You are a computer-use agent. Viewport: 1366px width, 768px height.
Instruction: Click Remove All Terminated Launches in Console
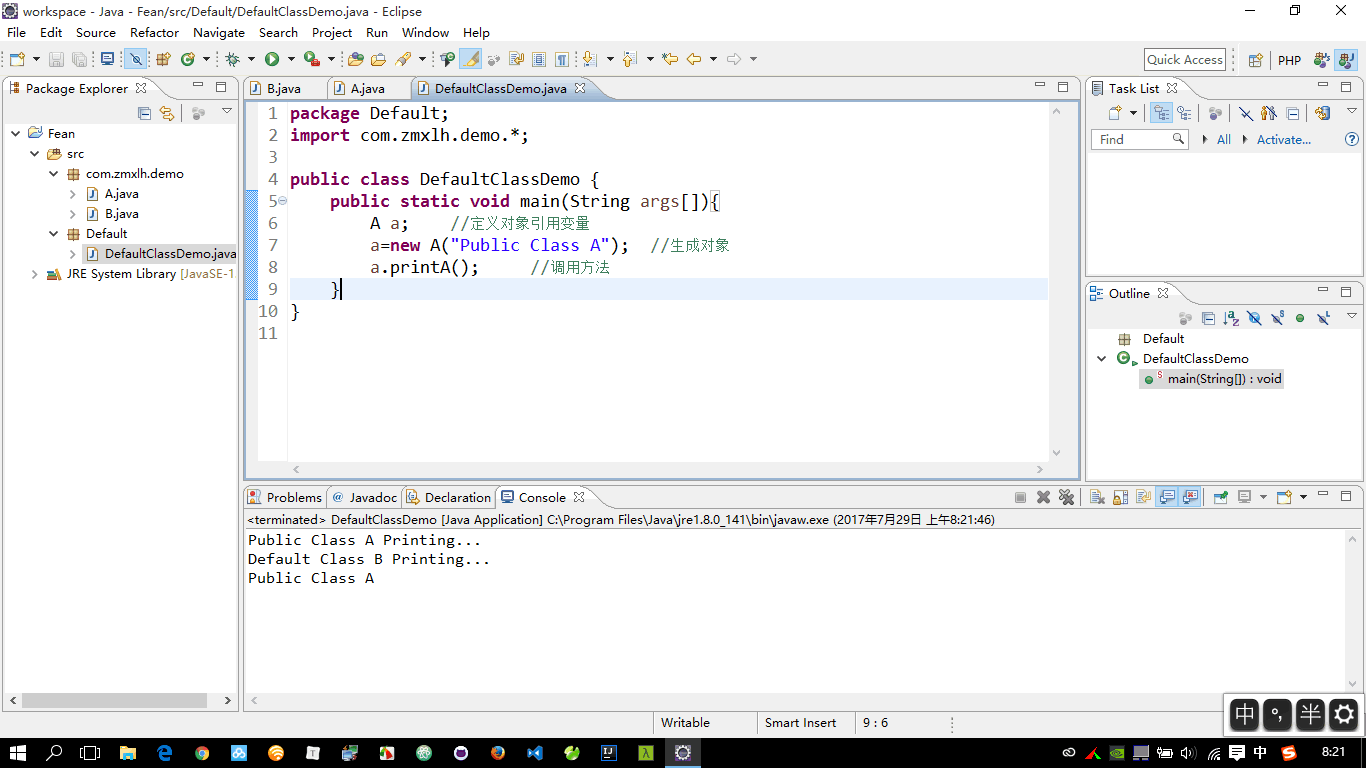click(1066, 497)
